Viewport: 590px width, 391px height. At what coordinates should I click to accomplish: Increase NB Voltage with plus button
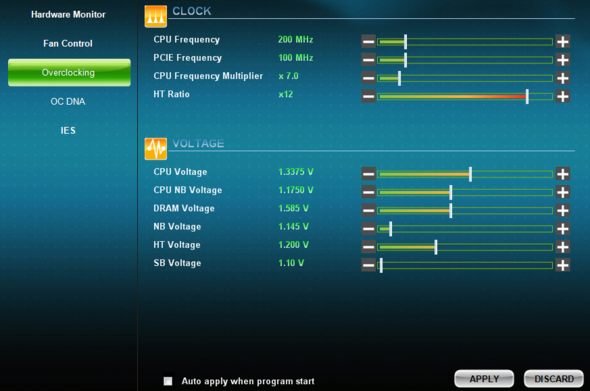pyautogui.click(x=563, y=228)
